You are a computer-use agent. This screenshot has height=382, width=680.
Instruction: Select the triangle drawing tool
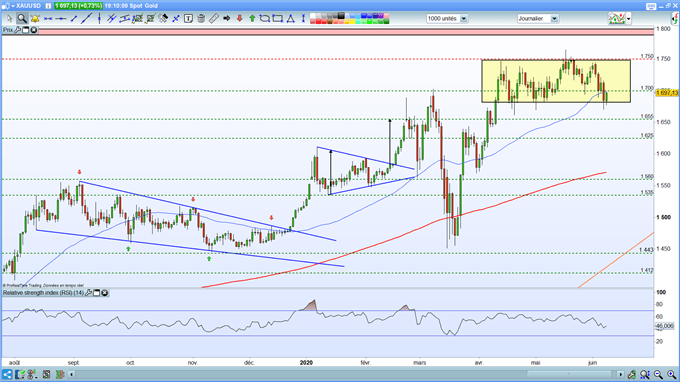coord(291,19)
